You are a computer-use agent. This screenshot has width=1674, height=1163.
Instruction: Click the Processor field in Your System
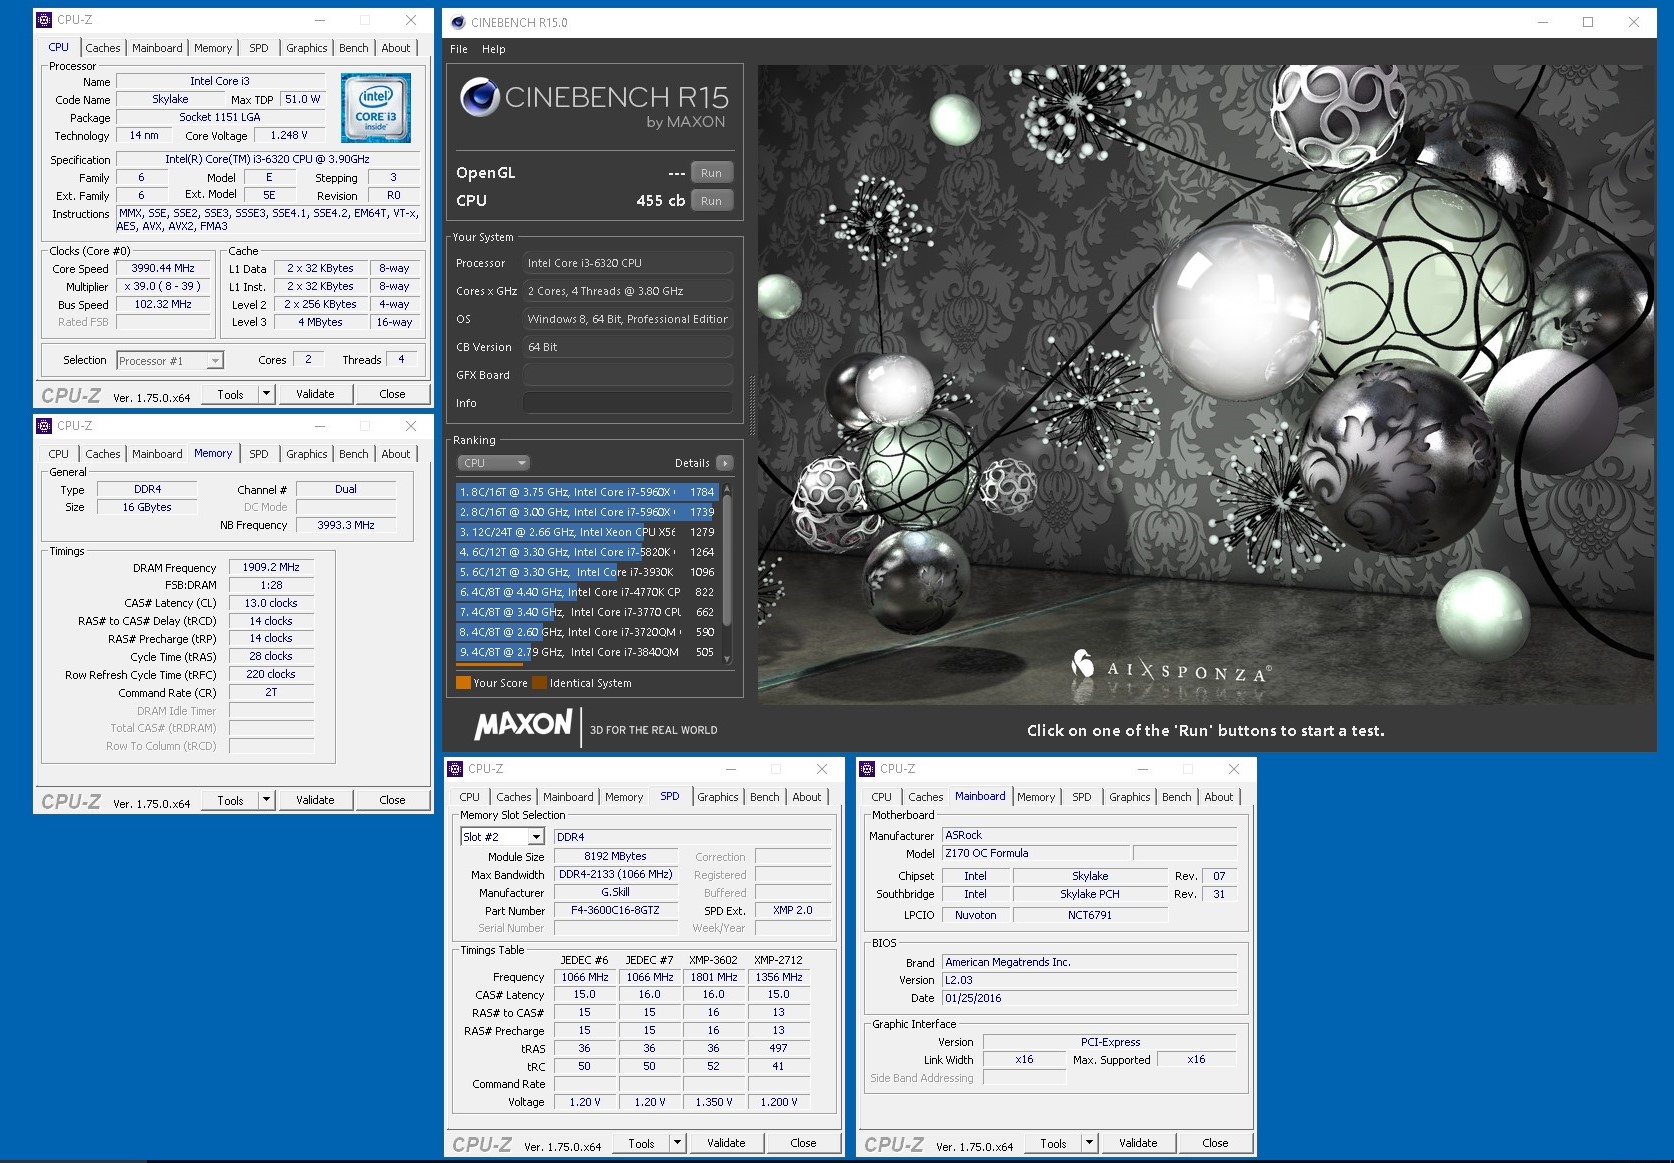627,263
